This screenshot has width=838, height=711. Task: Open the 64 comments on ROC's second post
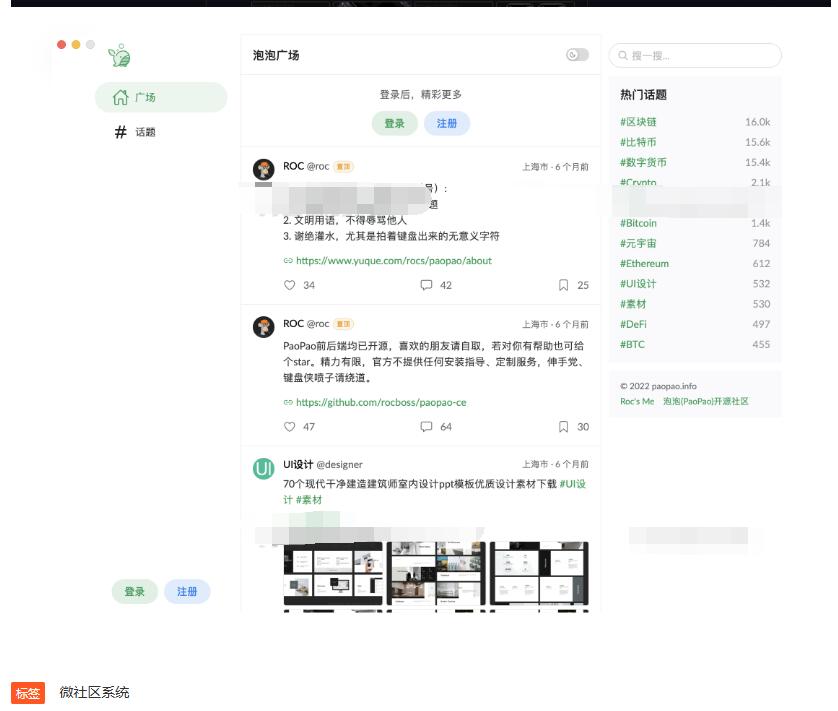(428, 426)
